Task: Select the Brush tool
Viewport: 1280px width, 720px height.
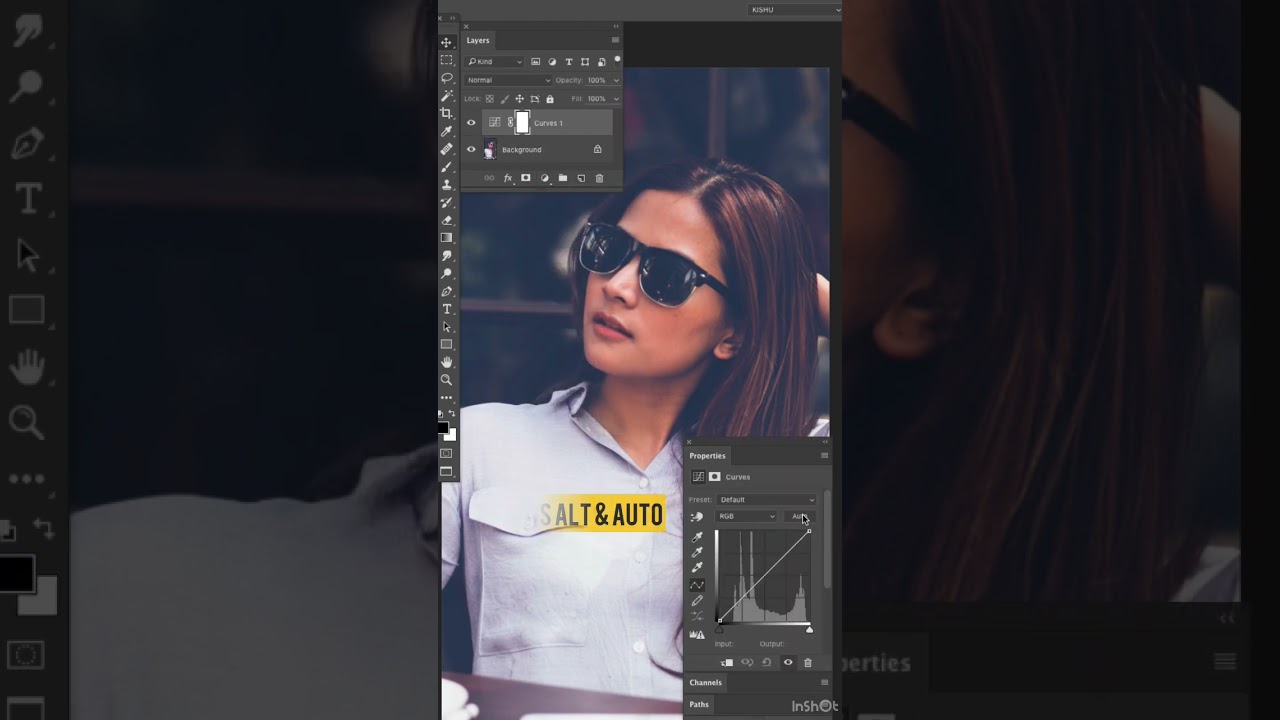Action: 447,167
